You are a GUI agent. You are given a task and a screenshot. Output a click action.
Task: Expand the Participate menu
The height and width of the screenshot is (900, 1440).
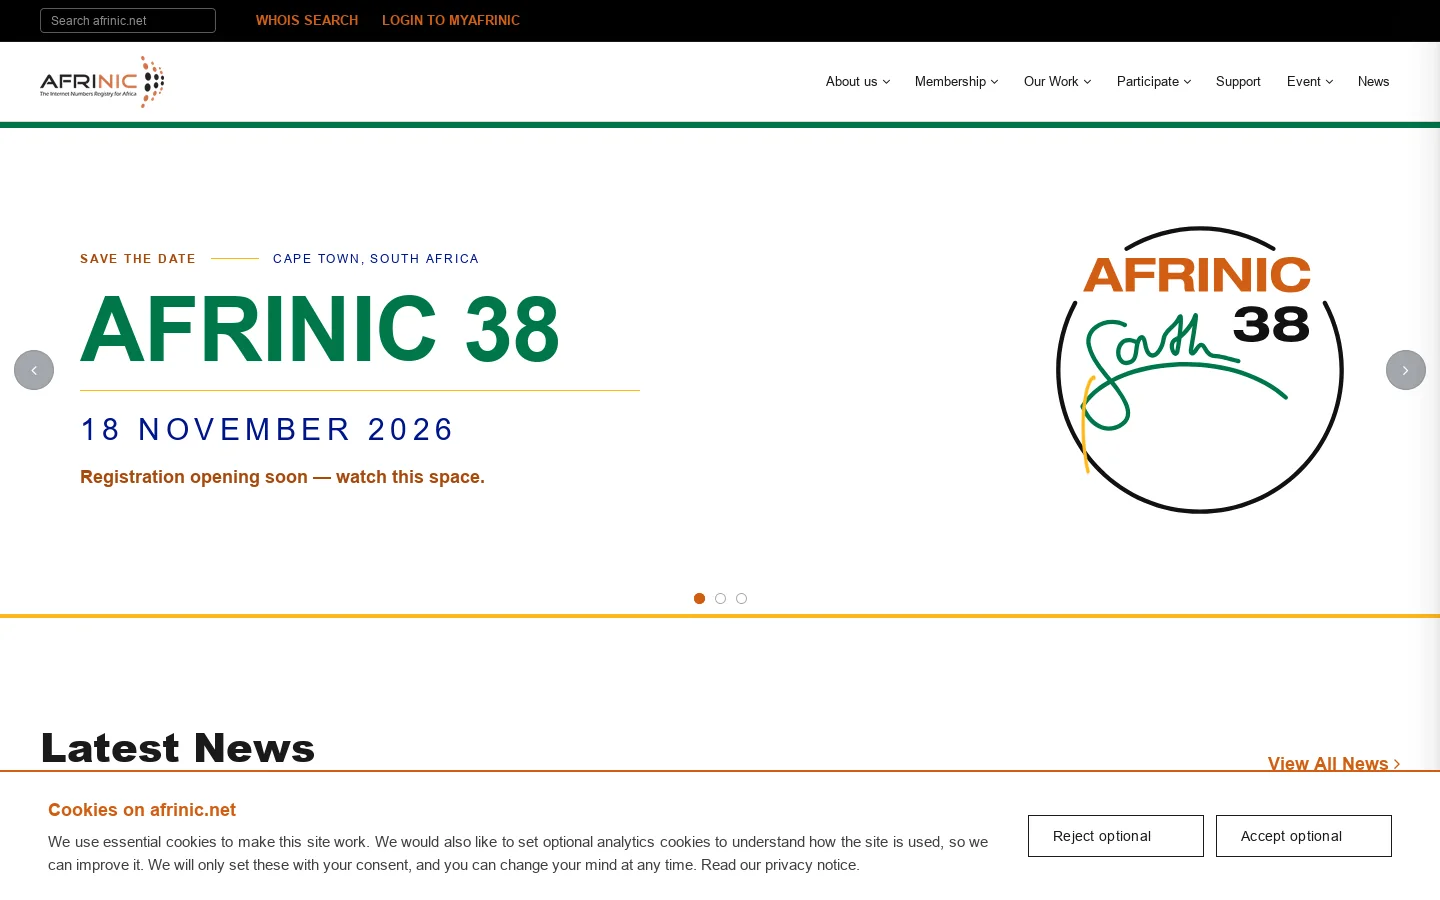tap(1154, 82)
